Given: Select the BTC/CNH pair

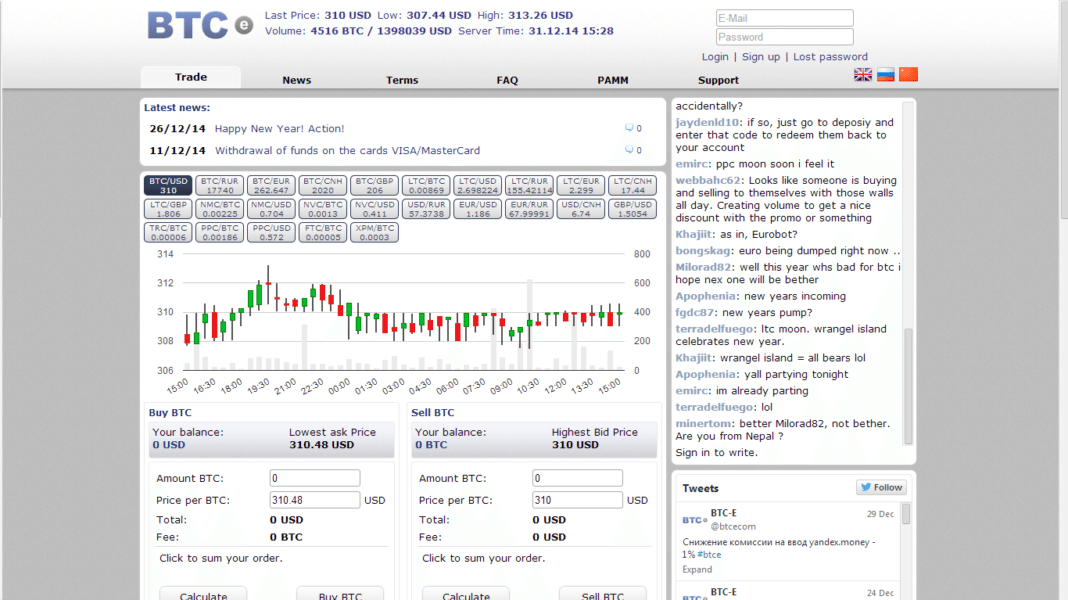Looking at the screenshot, I should point(323,185).
